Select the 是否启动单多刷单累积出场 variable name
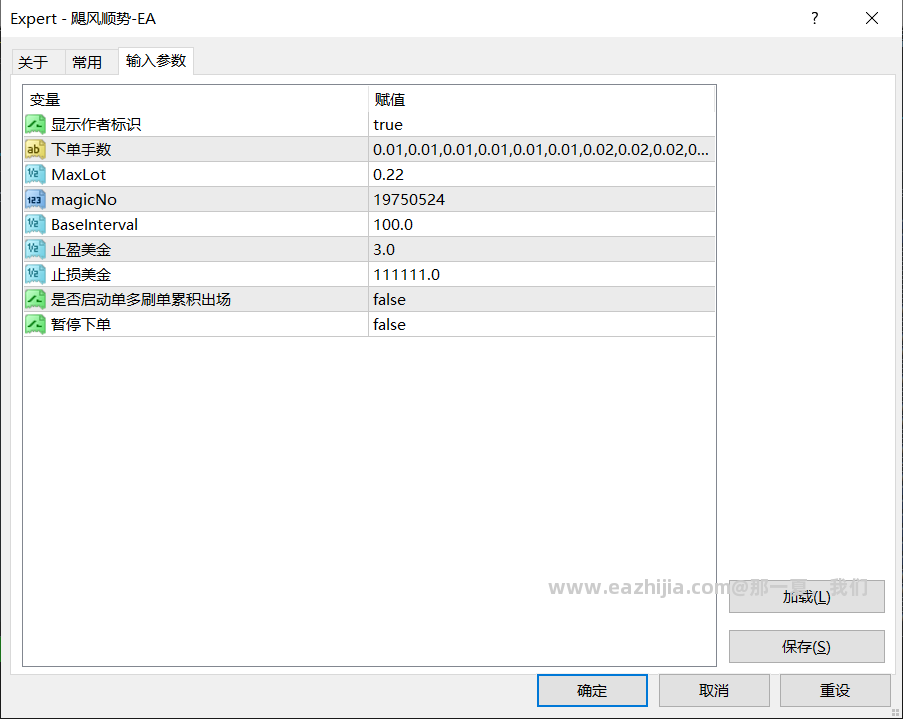 [141, 299]
